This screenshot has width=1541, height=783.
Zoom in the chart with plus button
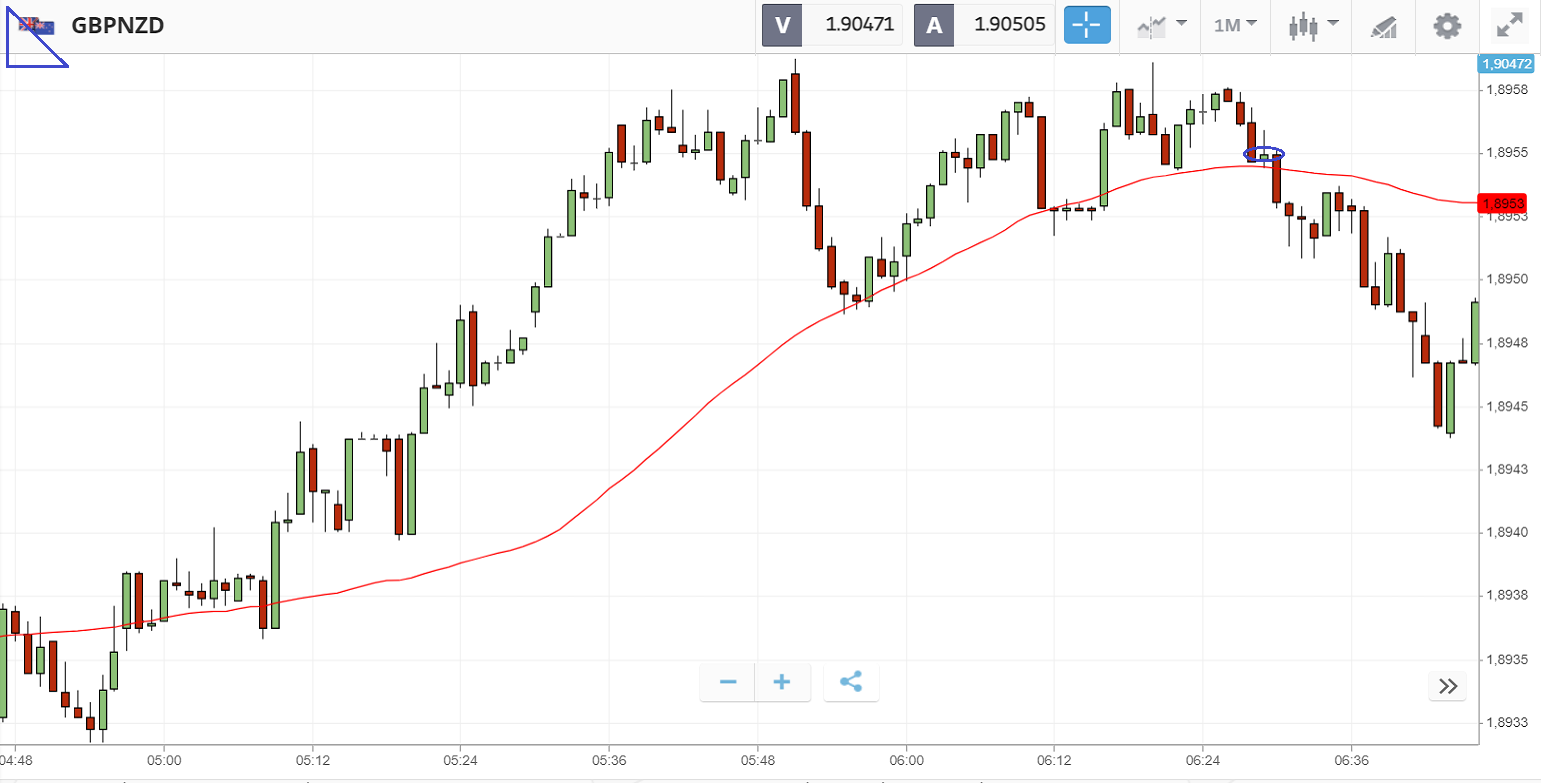click(782, 682)
